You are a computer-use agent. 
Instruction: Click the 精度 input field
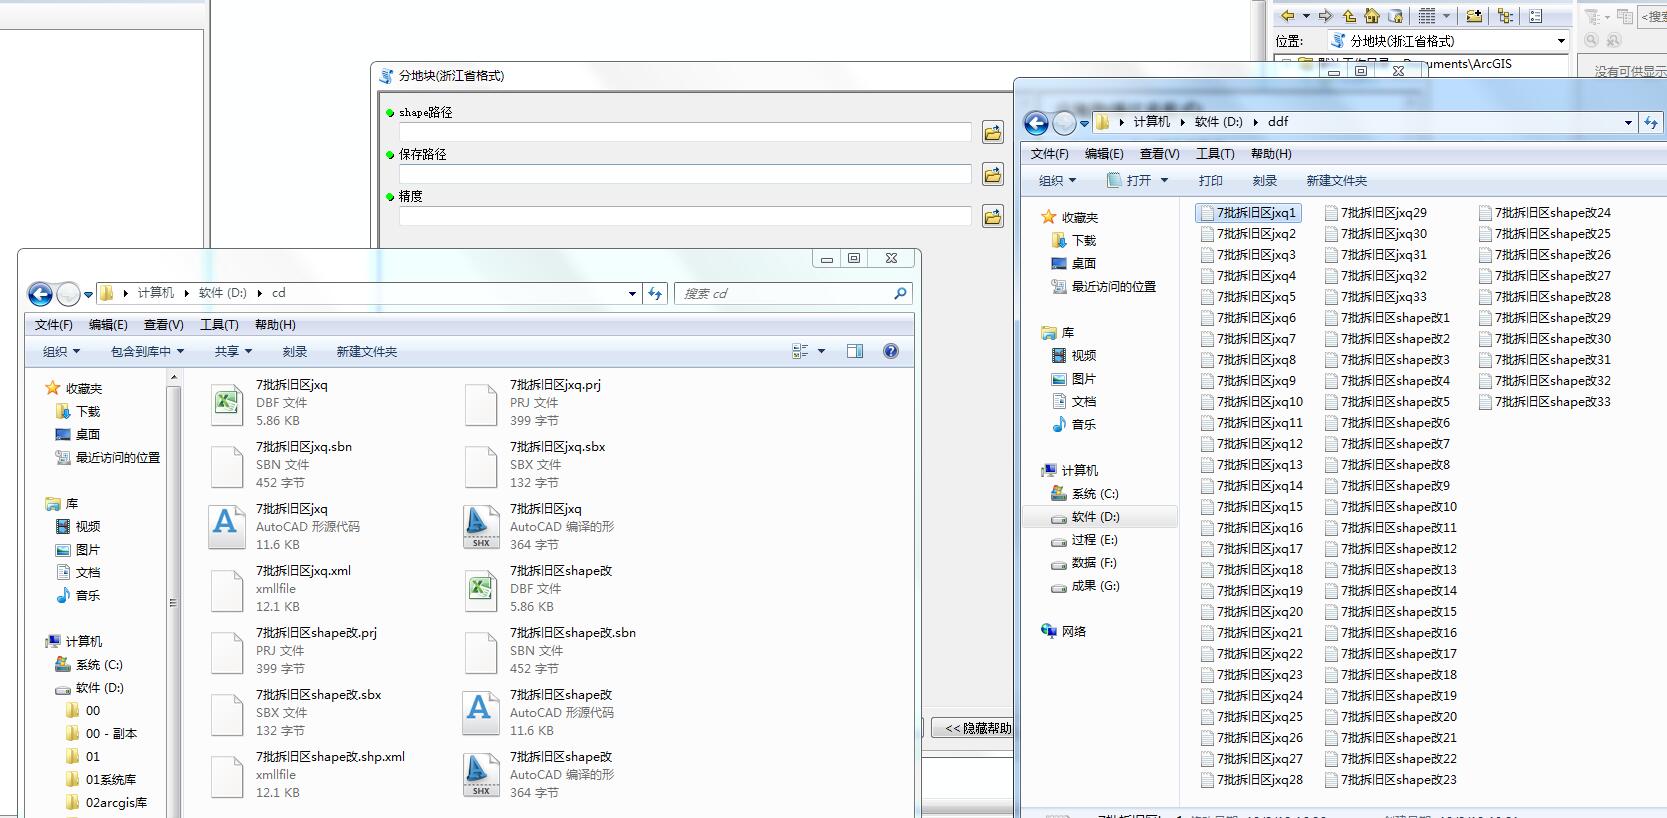[685, 216]
